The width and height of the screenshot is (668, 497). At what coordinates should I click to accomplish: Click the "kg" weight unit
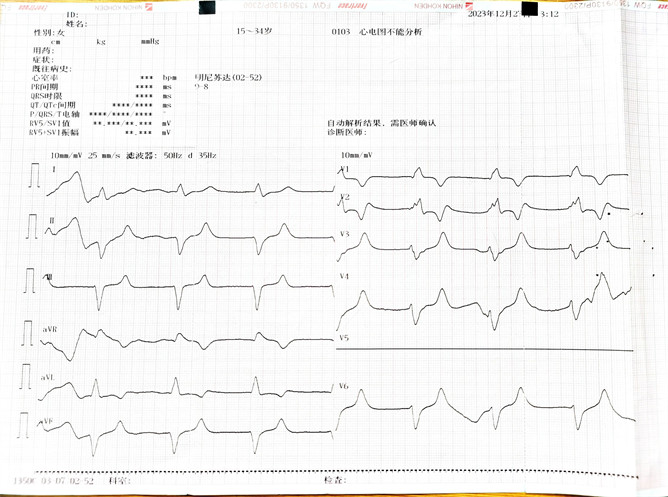(101, 42)
